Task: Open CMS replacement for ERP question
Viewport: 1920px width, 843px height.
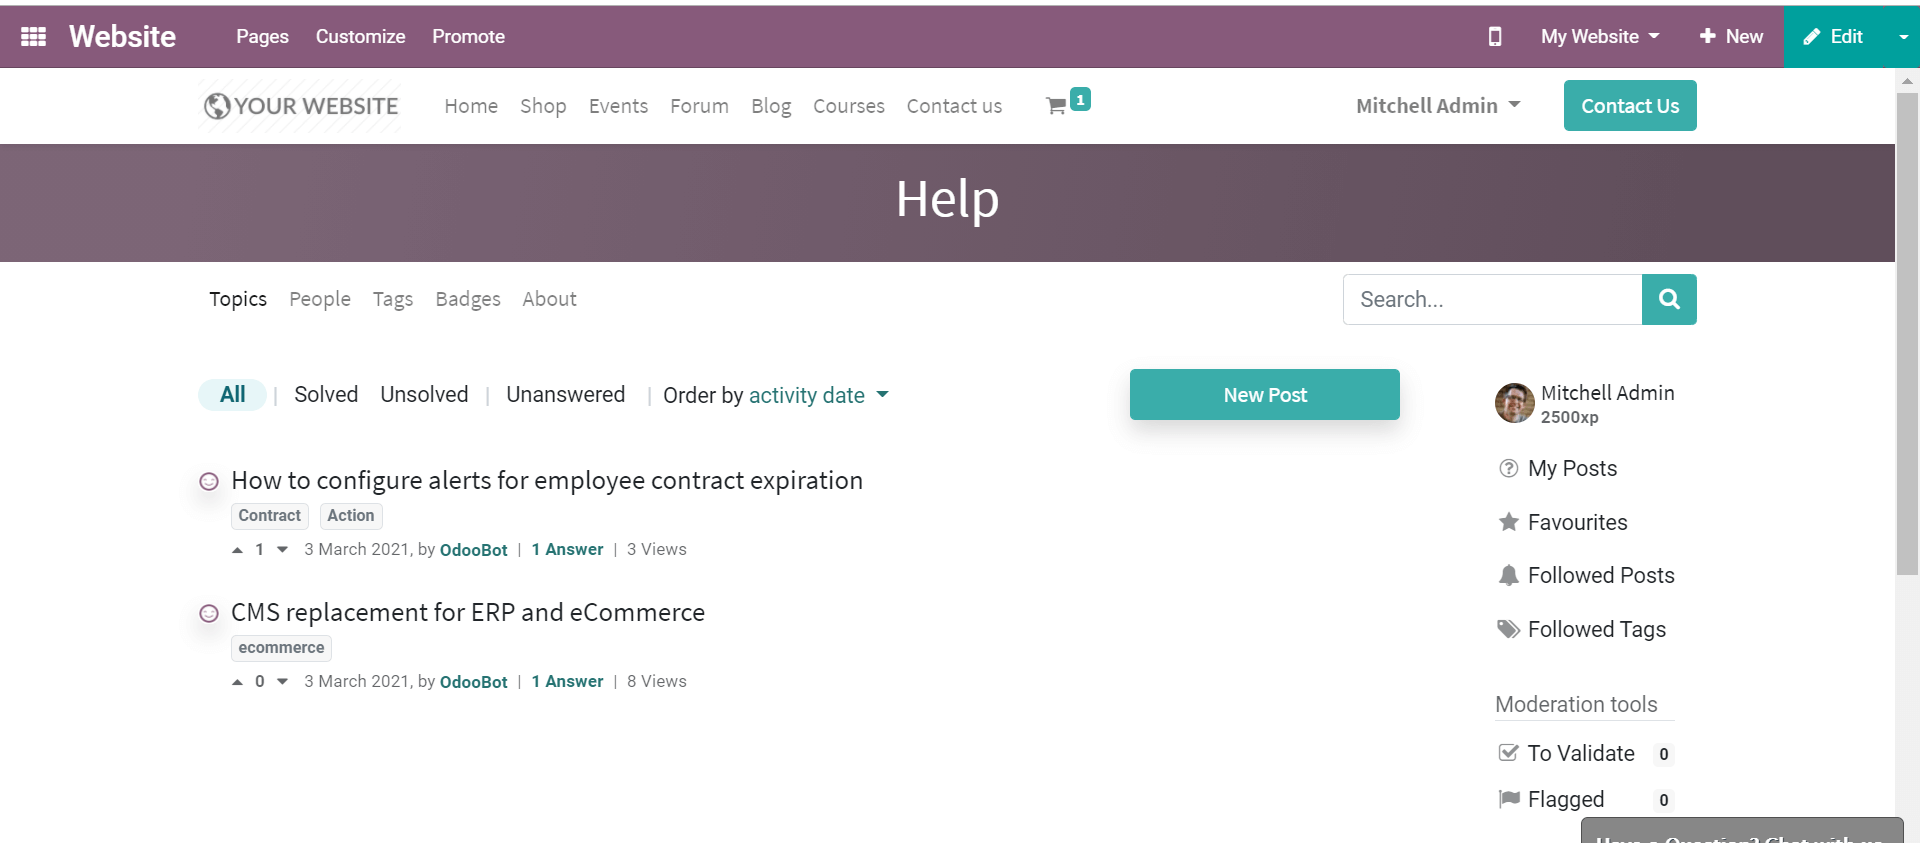Action: (x=468, y=613)
